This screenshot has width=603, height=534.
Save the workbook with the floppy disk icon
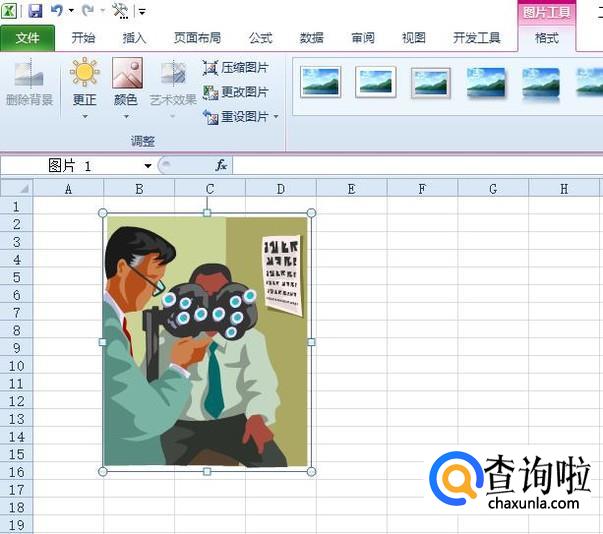(x=35, y=11)
